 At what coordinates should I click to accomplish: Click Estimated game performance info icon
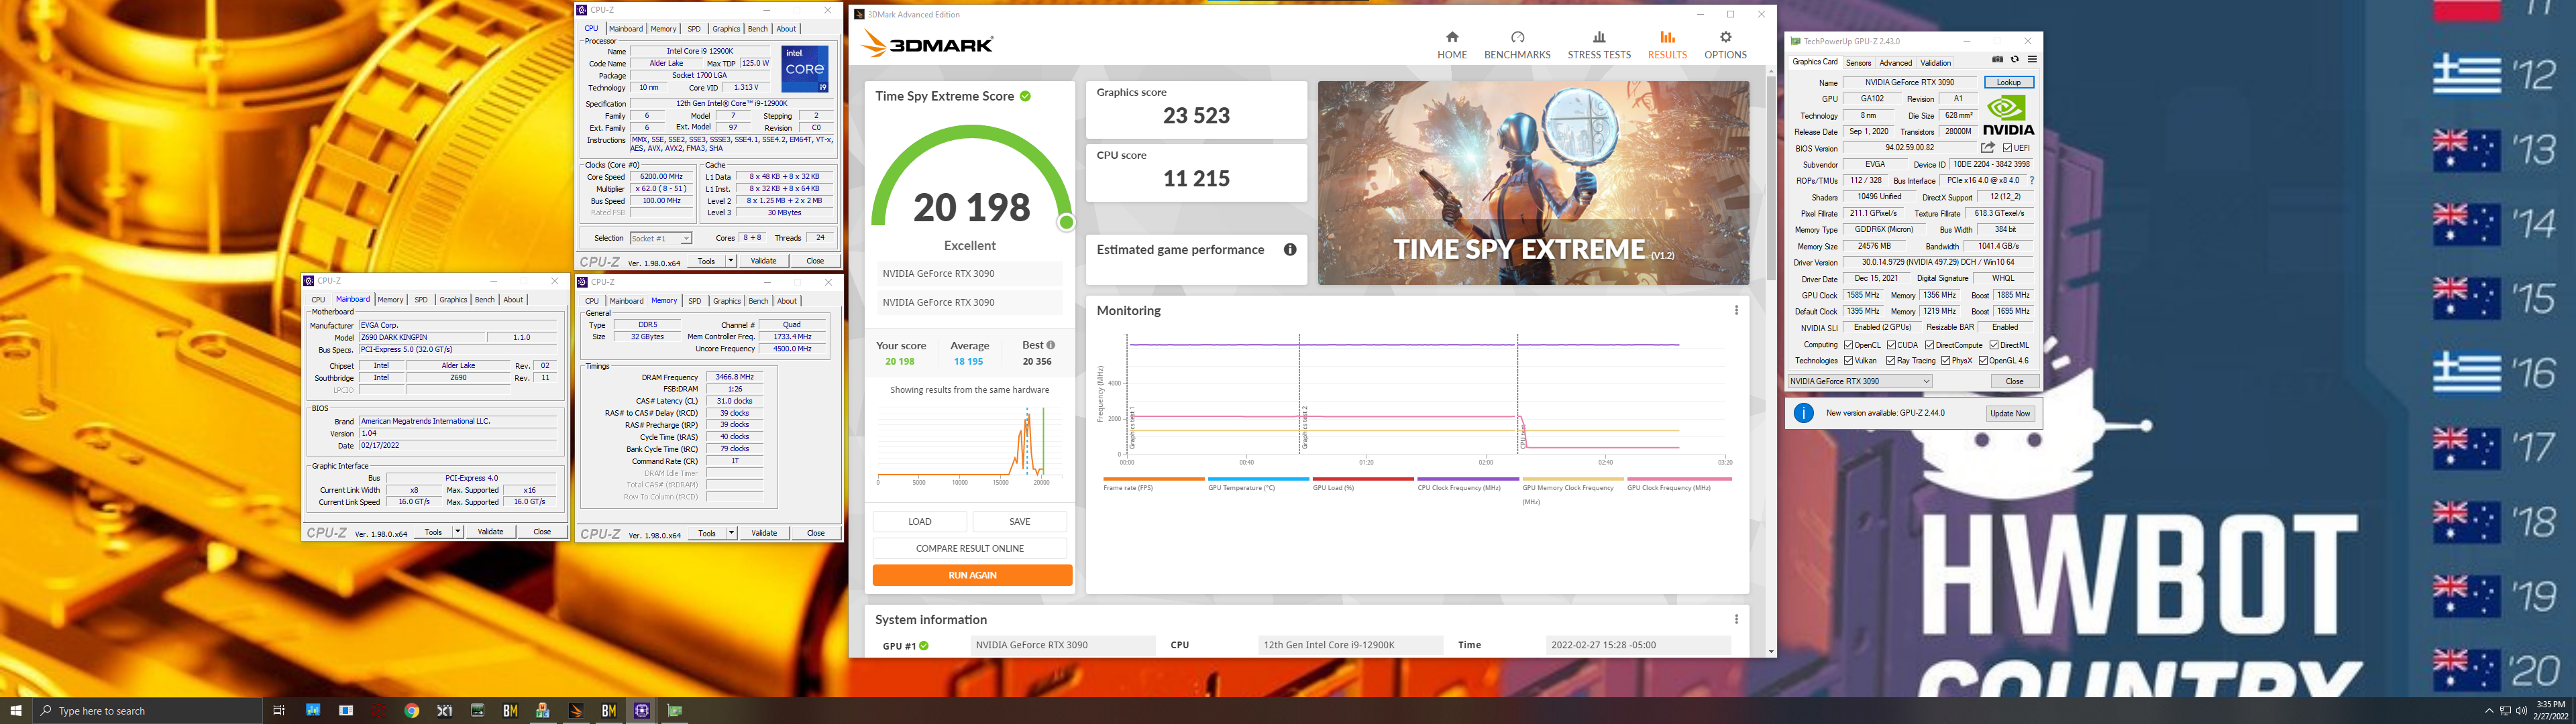coord(1290,250)
